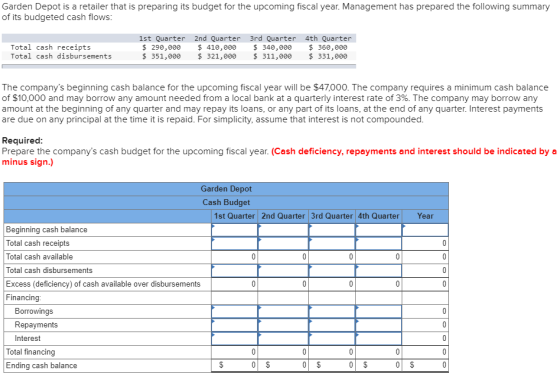
Task: Click the 'Total cash available' row label
Action: tap(39, 257)
